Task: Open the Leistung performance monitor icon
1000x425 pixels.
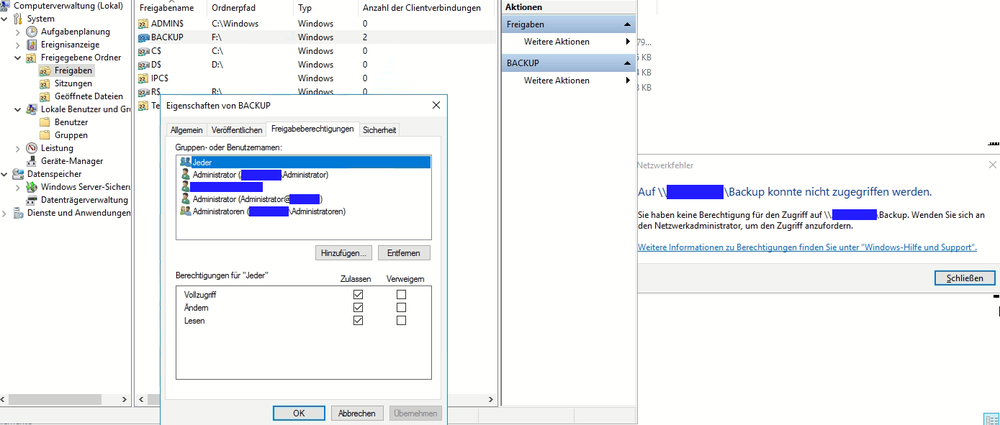Action: point(33,148)
